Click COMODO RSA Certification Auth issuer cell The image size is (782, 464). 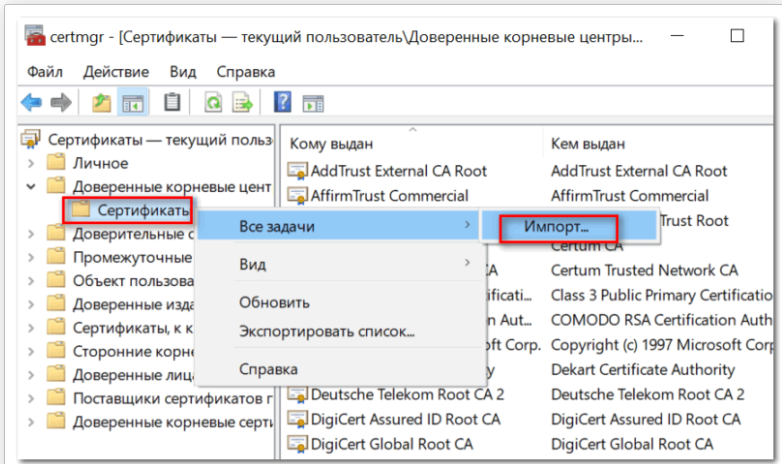click(x=661, y=320)
